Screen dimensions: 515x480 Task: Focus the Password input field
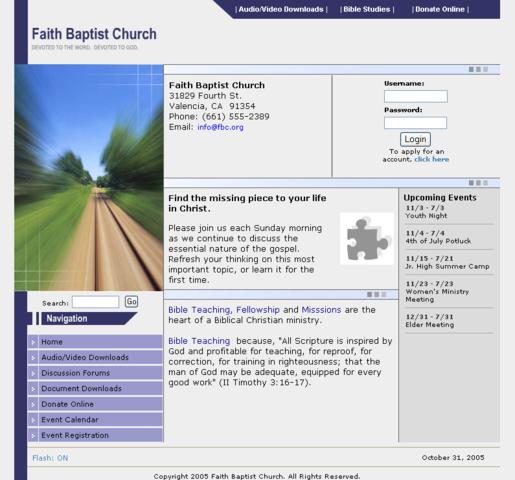point(415,123)
